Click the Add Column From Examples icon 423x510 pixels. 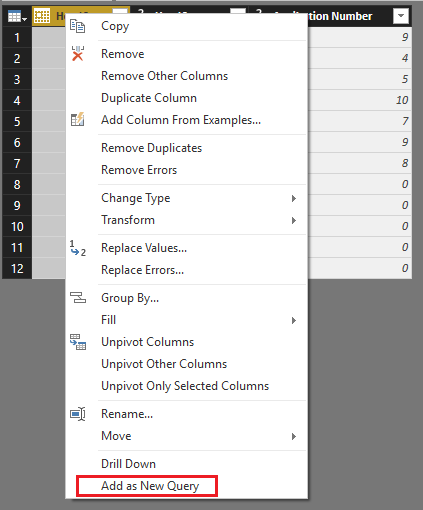click(78, 120)
